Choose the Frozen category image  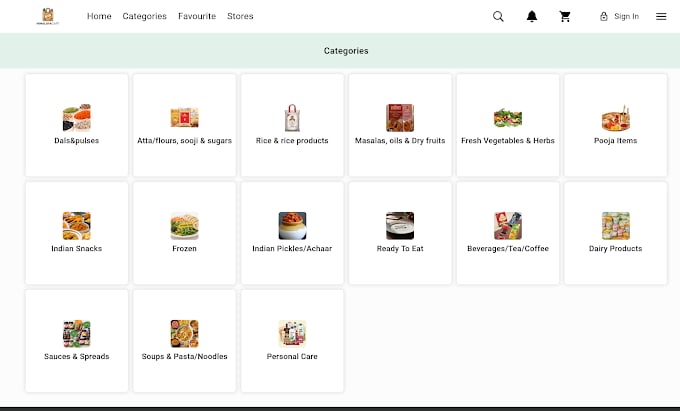(184, 225)
